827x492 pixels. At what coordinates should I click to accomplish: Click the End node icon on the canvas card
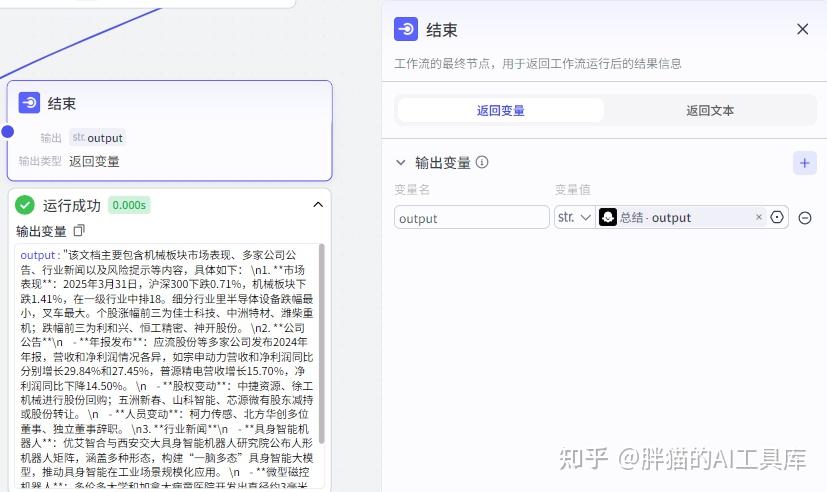pyautogui.click(x=30, y=103)
